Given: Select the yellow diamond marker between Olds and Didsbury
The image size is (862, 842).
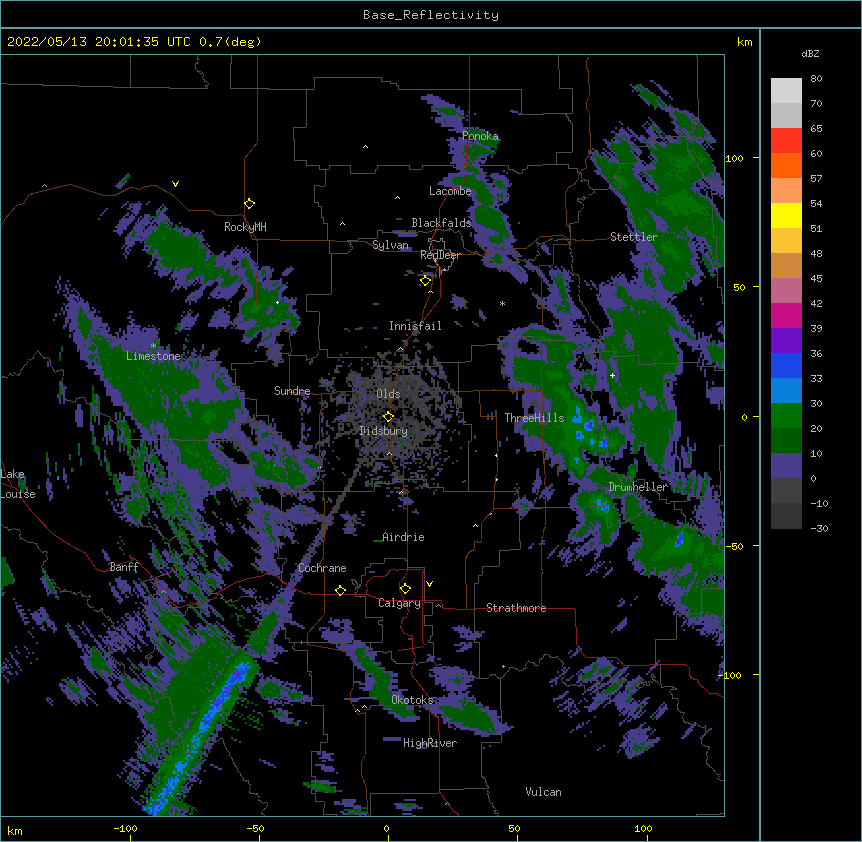Looking at the screenshot, I should pyautogui.click(x=389, y=416).
